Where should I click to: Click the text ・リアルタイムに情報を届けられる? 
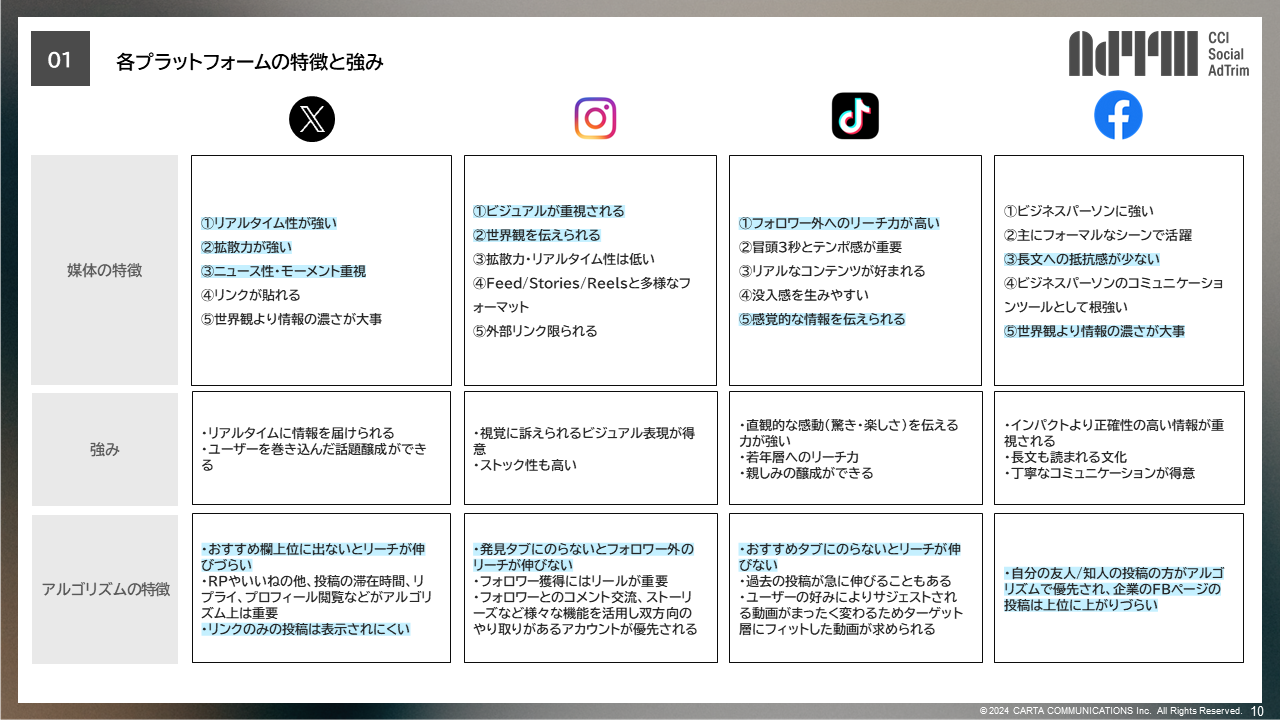point(298,433)
